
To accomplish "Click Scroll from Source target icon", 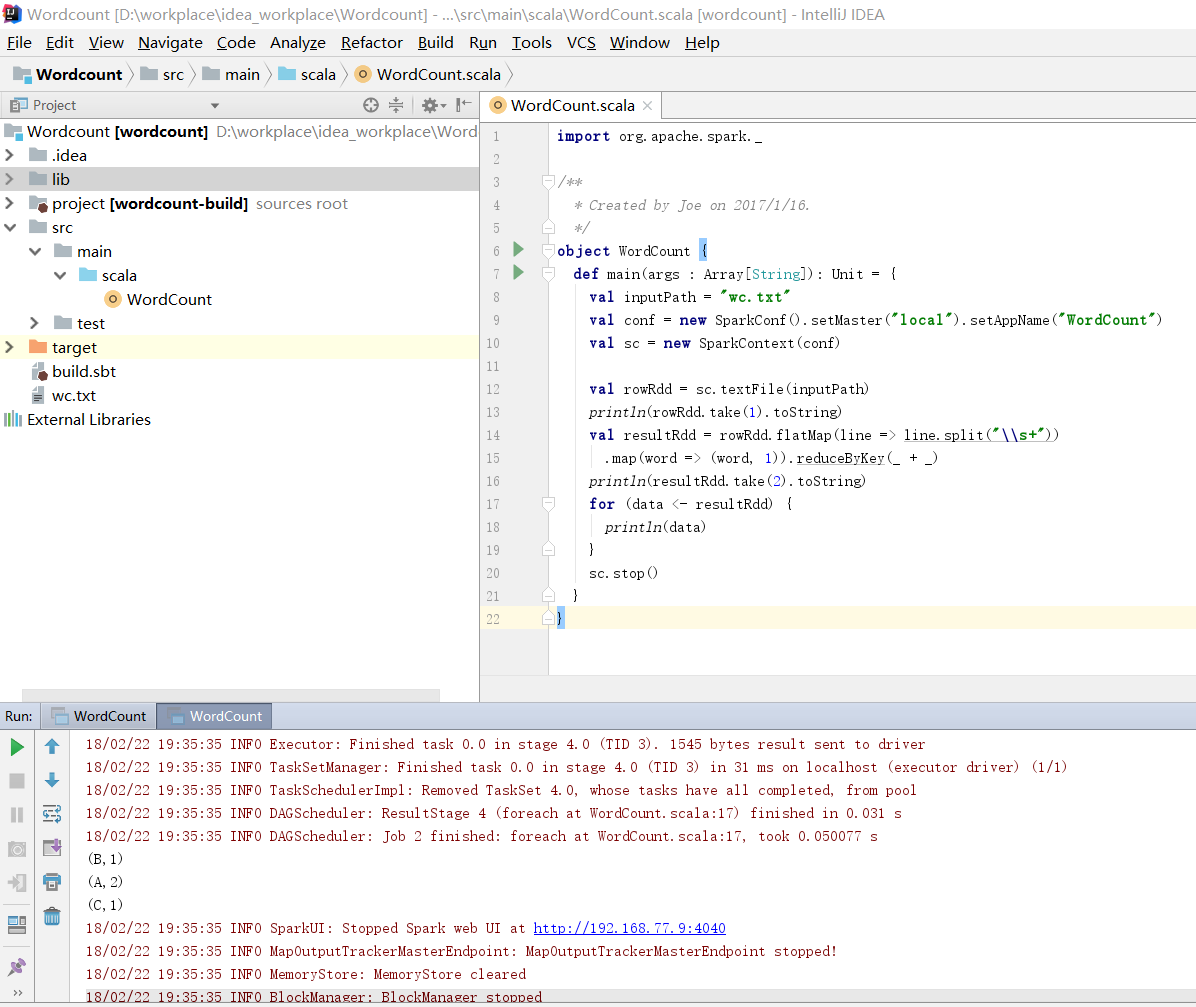I will point(371,105).
